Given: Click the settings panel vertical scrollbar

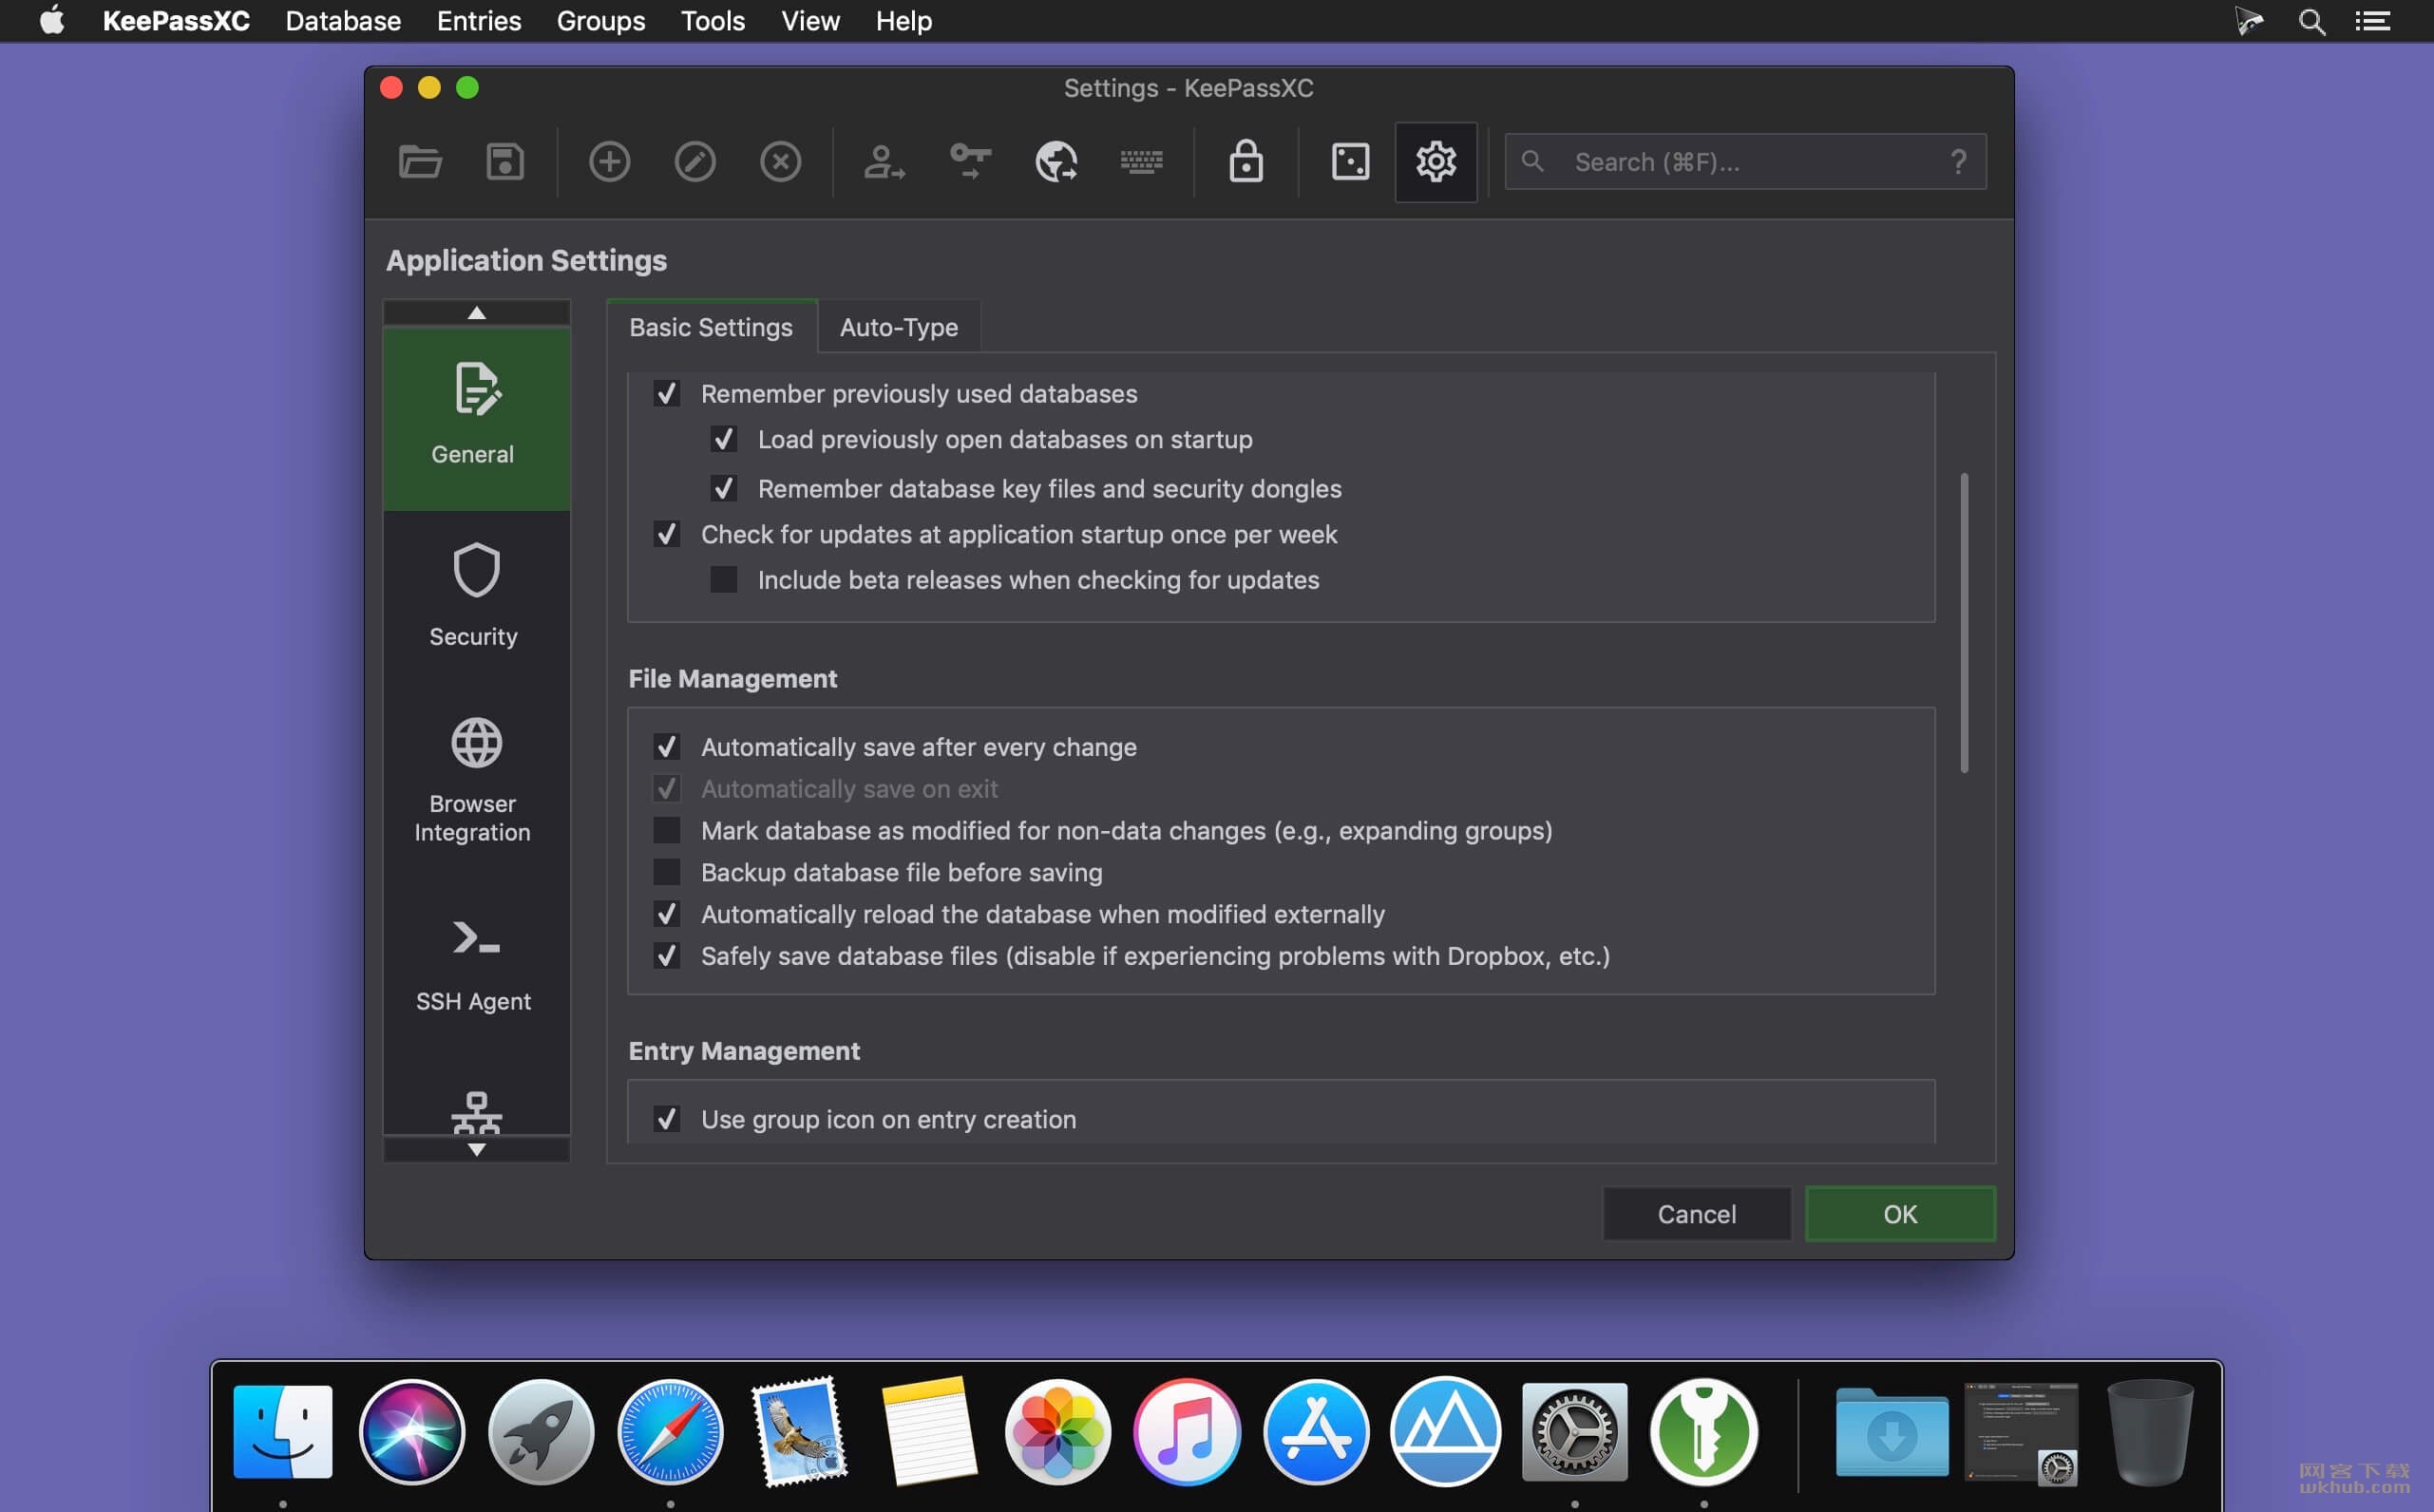Looking at the screenshot, I should [1964, 622].
